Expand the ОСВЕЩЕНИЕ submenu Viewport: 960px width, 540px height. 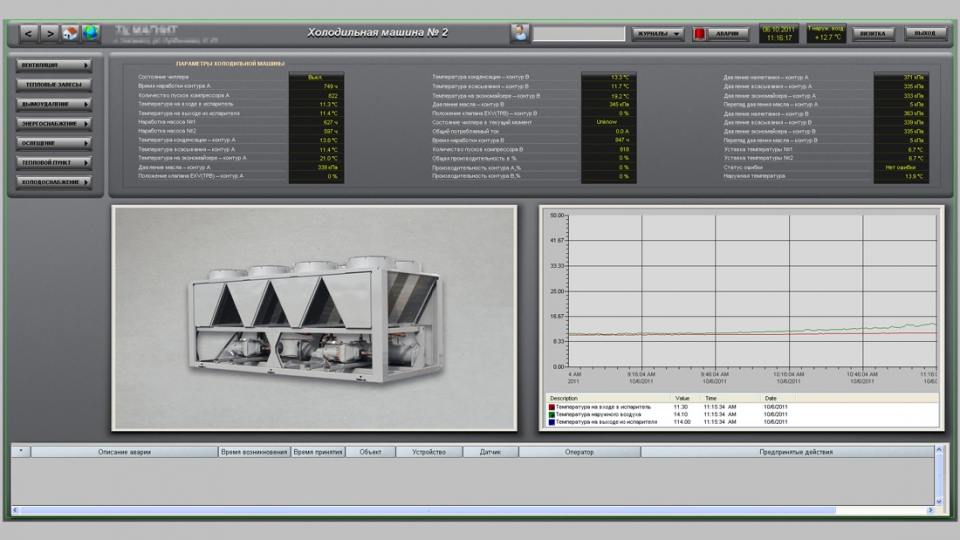click(54, 143)
